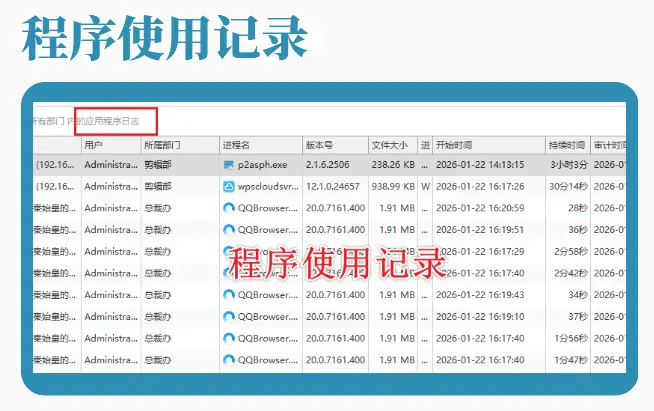654x411 pixels.
Task: Select QQBrowser icon in the 1分56秒 row
Action: 229,338
